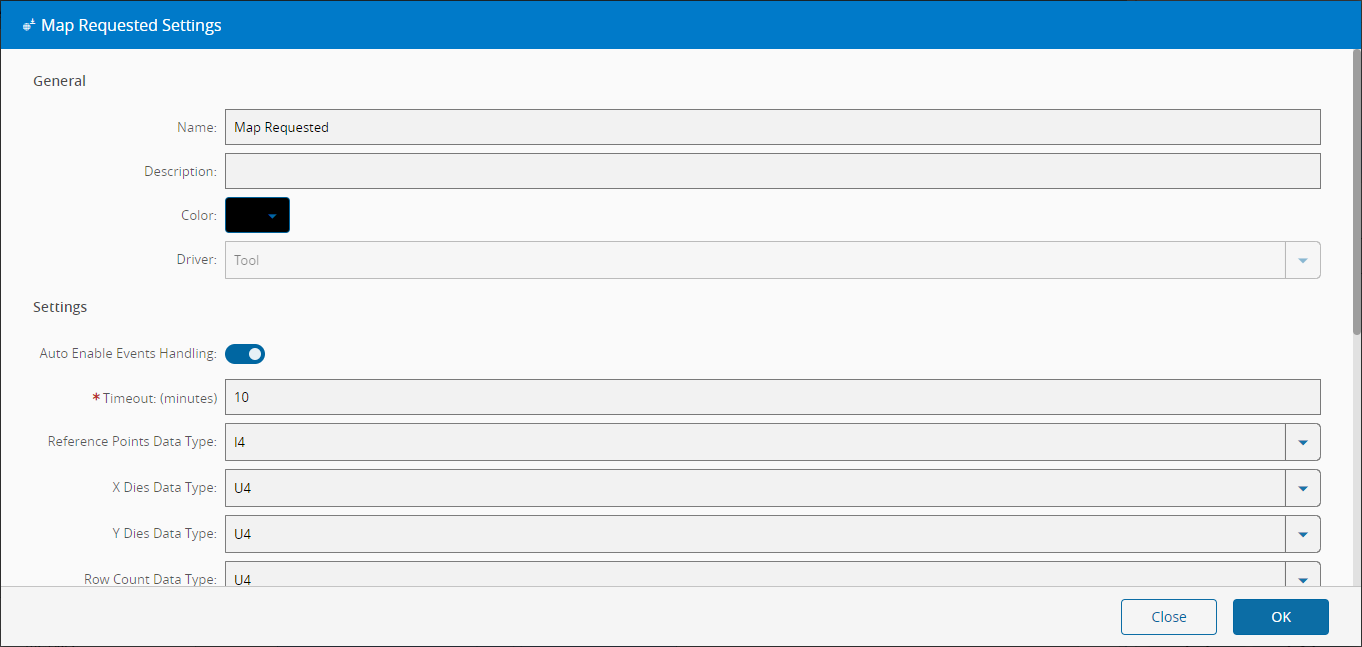The width and height of the screenshot is (1362, 647).
Task: Click the Map Requested Settings title icon
Action: (29, 26)
